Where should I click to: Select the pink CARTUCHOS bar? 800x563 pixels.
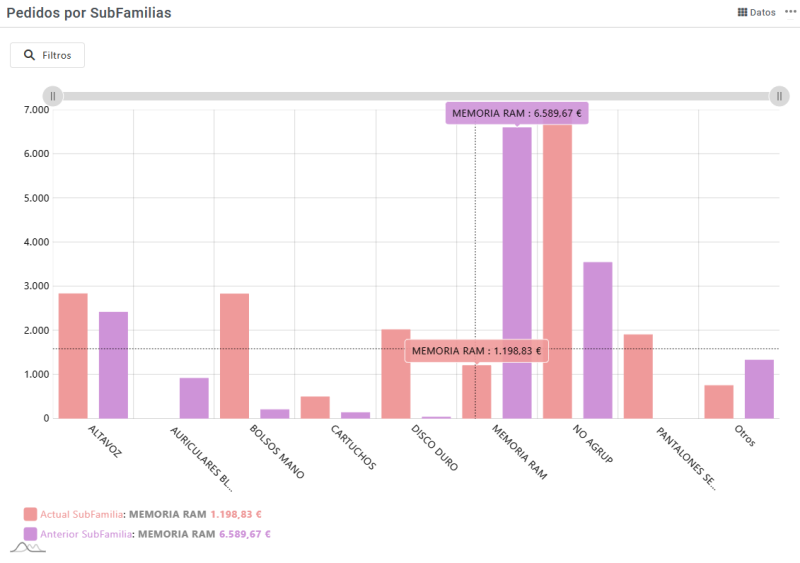[315, 407]
